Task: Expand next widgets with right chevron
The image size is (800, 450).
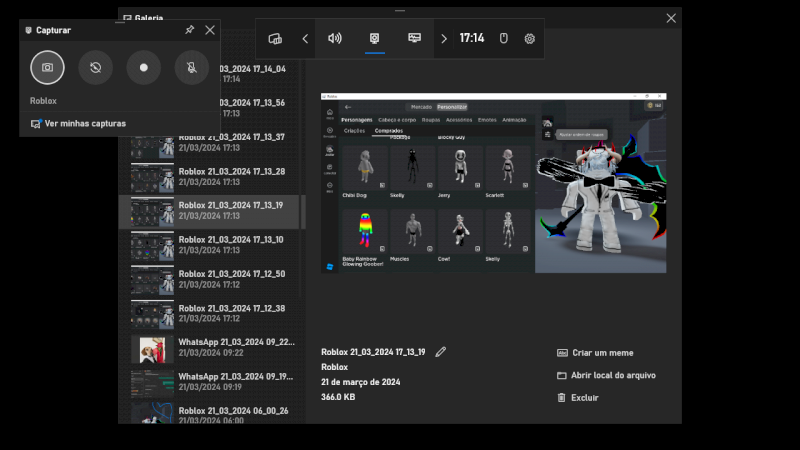Action: pos(444,39)
